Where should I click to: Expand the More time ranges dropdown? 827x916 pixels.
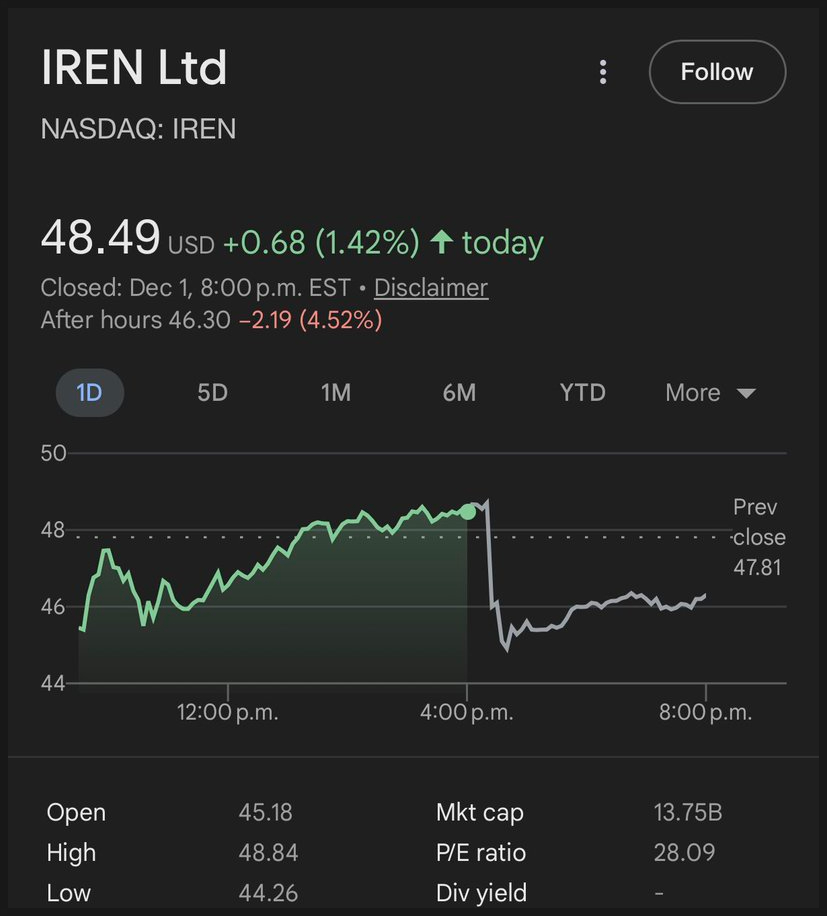point(693,393)
